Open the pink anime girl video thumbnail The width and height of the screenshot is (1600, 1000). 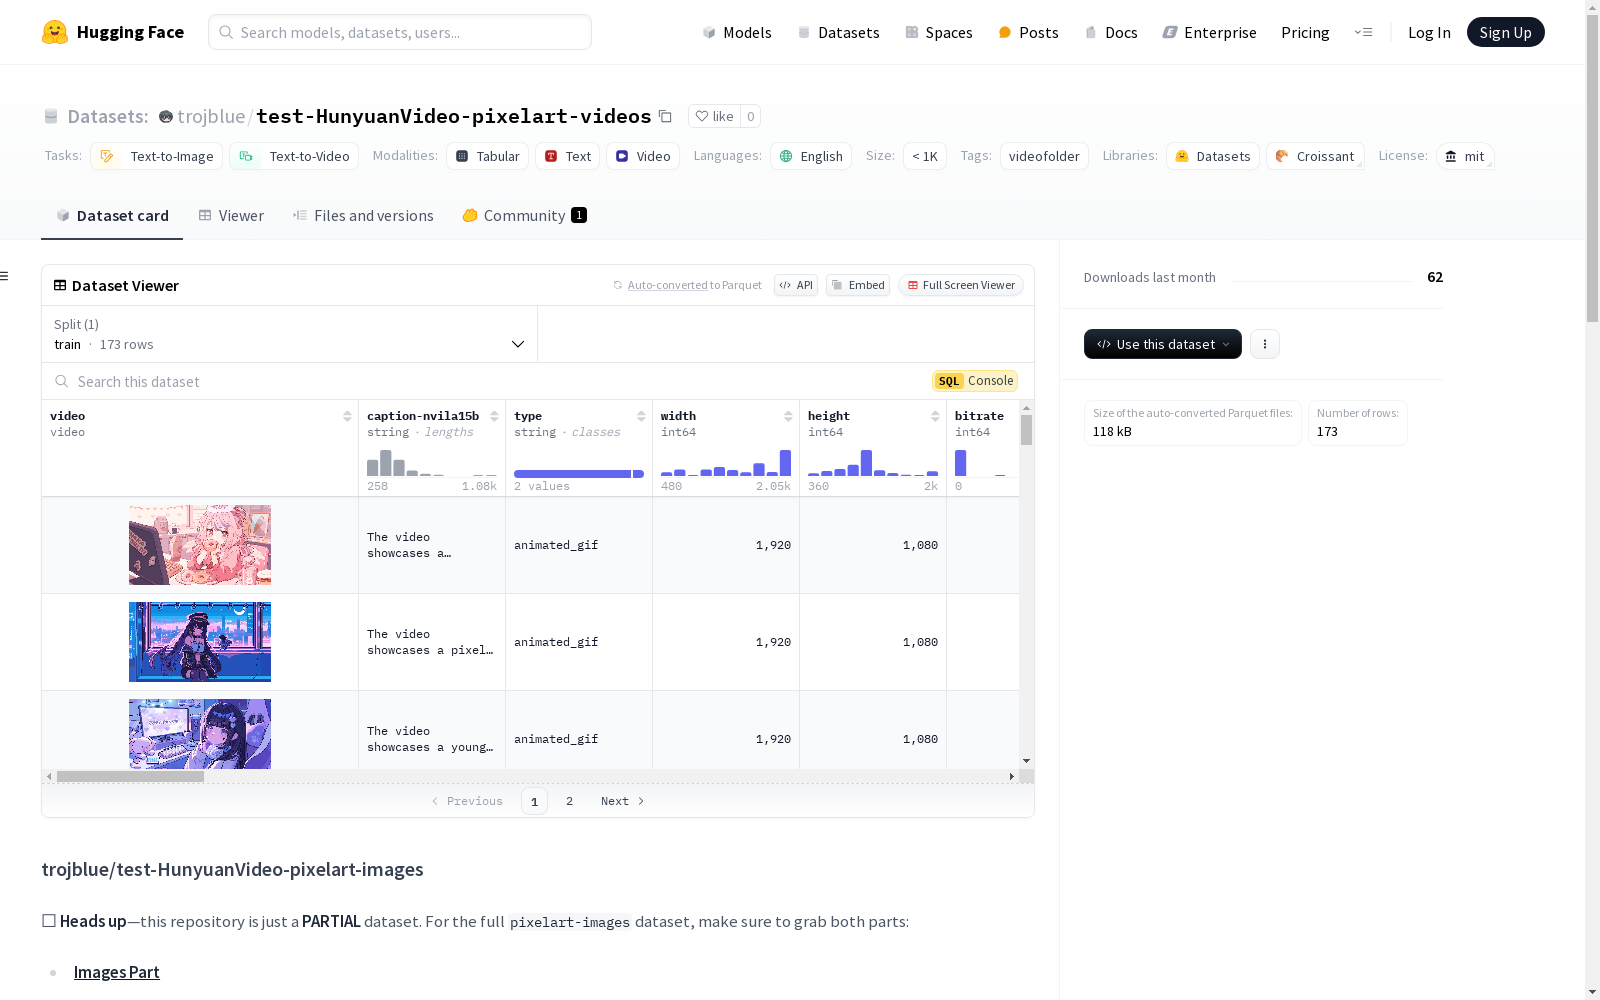click(200, 545)
